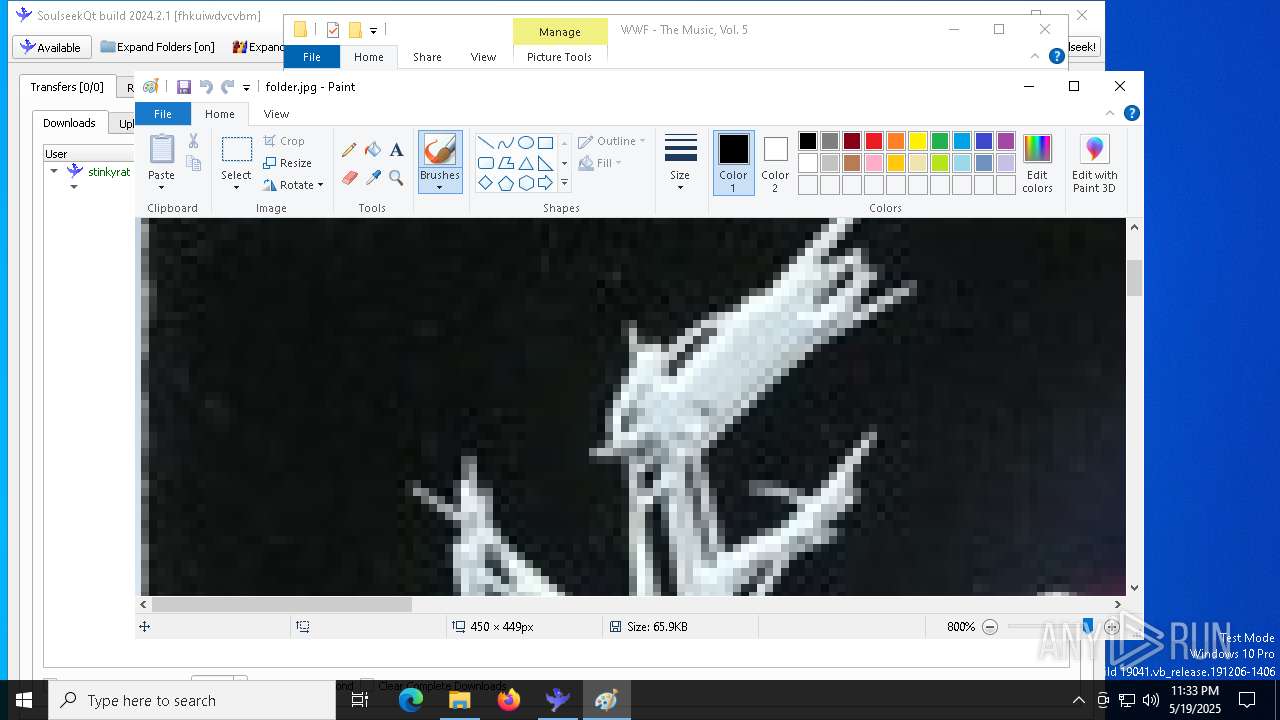Collapse the stinkyrat tree node in Soulseek
Screen dimensions: 1280x720
tap(54, 171)
